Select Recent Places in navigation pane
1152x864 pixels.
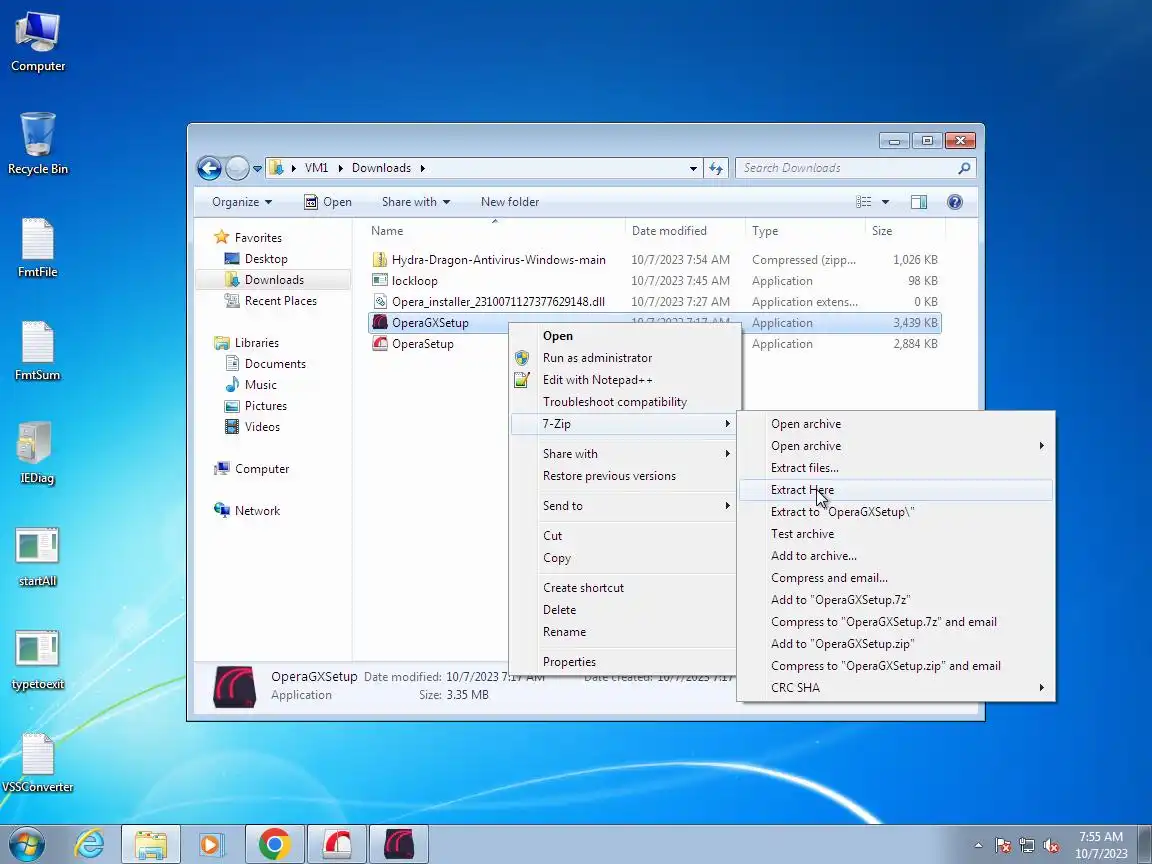271,300
